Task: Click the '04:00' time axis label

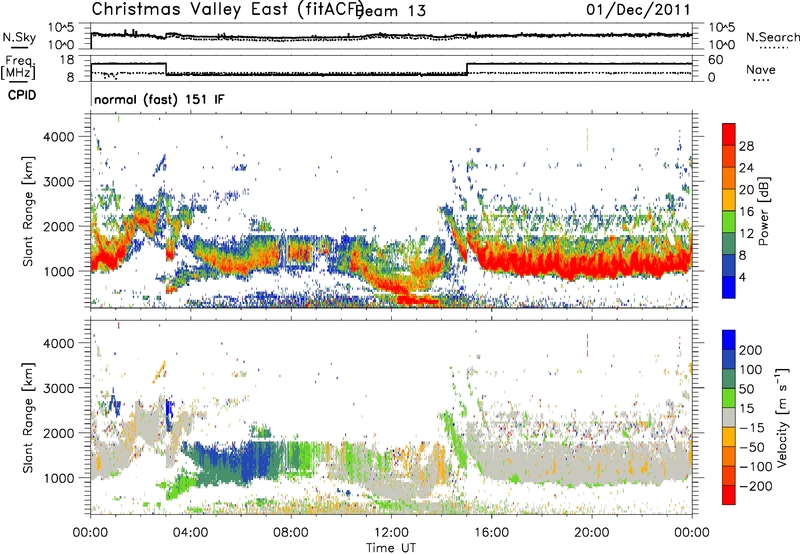Action: (x=191, y=533)
